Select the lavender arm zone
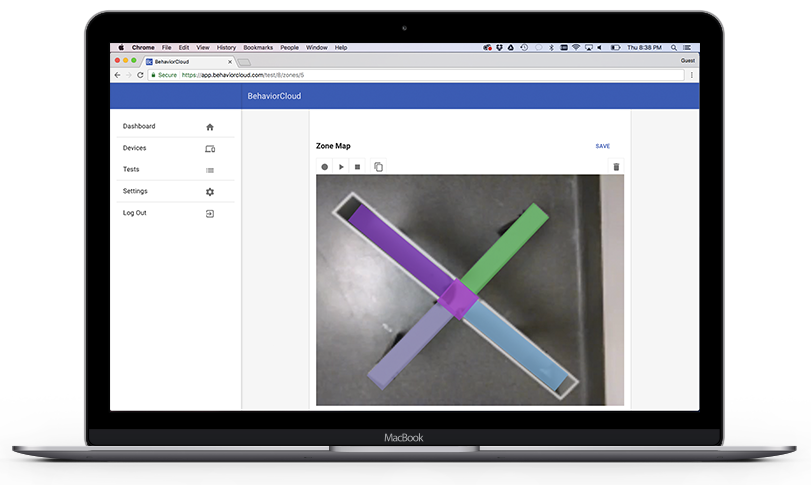The height and width of the screenshot is (485, 811). click(411, 345)
